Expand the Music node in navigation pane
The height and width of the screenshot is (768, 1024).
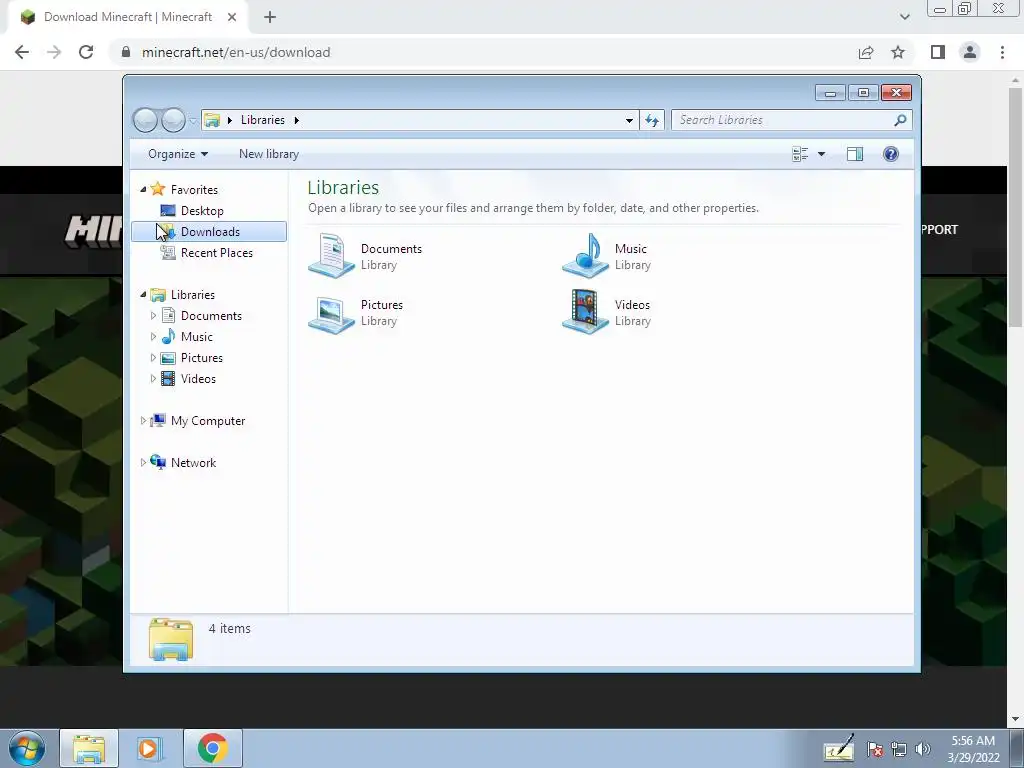pyautogui.click(x=153, y=336)
